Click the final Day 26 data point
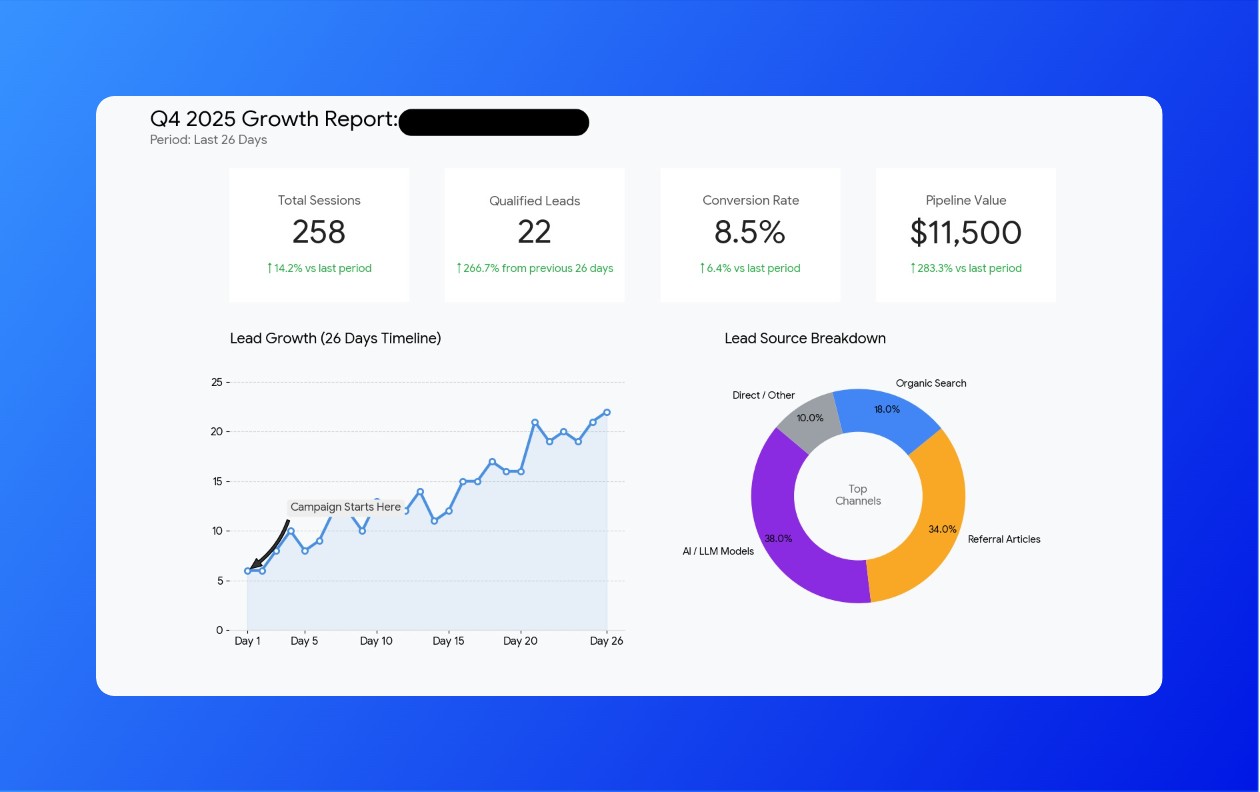This screenshot has width=1260, height=792. point(607,412)
